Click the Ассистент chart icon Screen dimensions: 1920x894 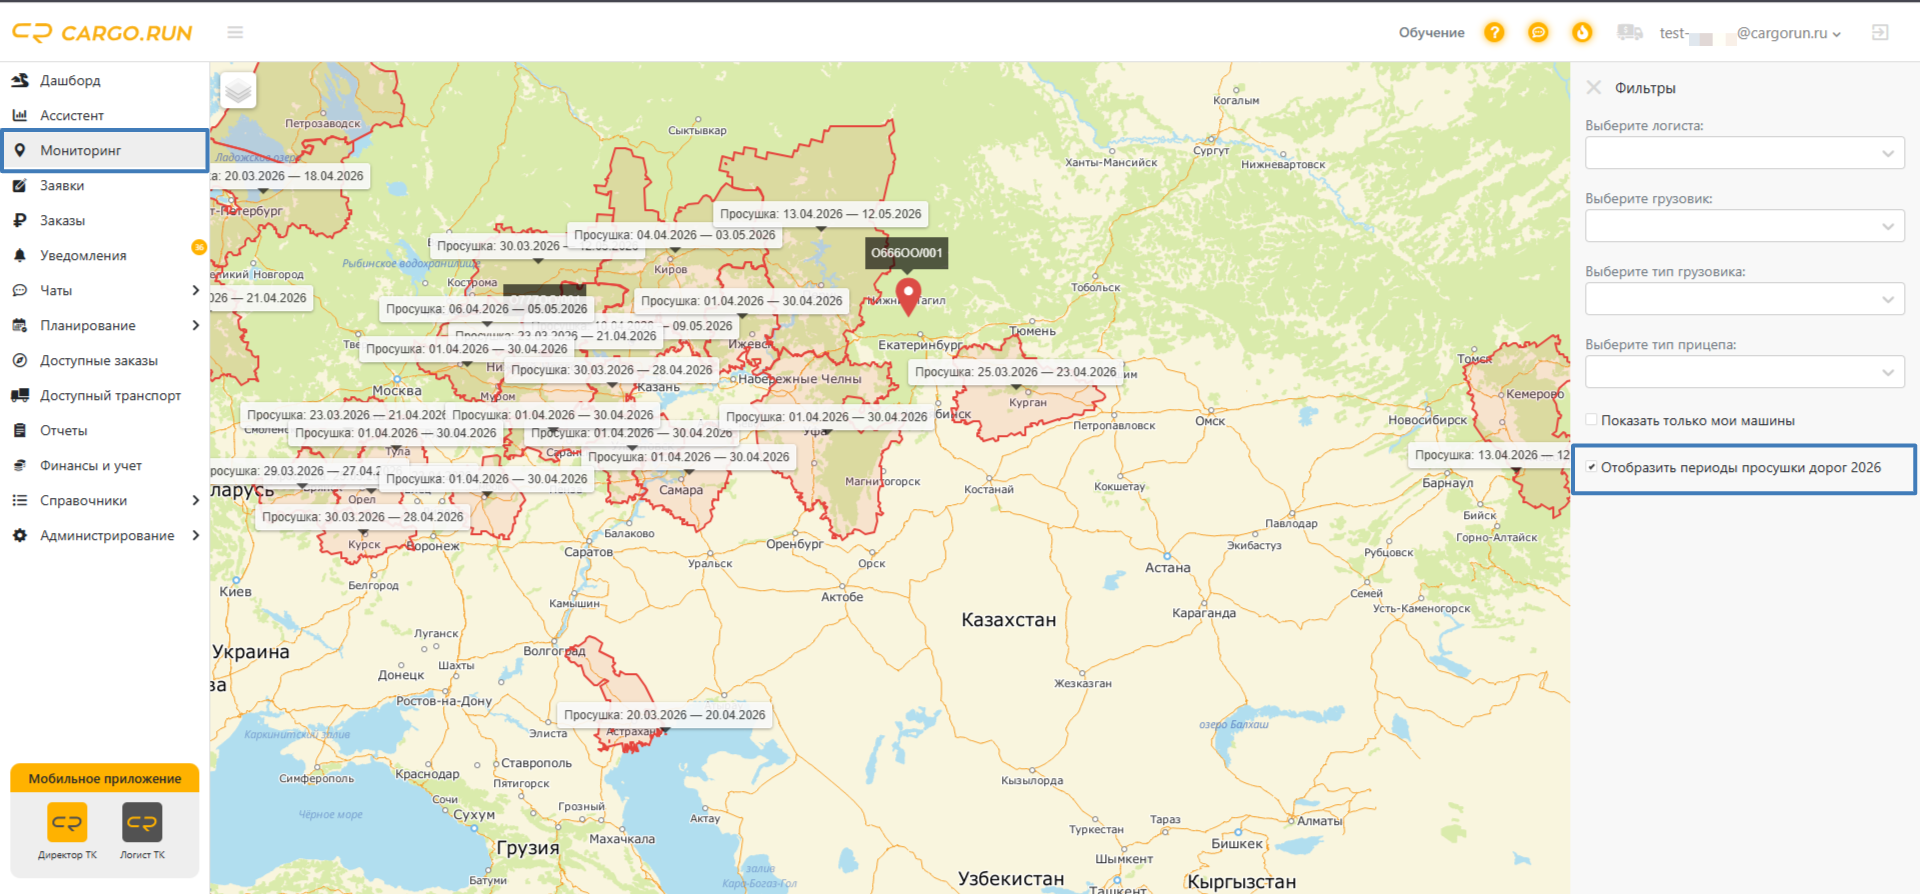click(20, 115)
